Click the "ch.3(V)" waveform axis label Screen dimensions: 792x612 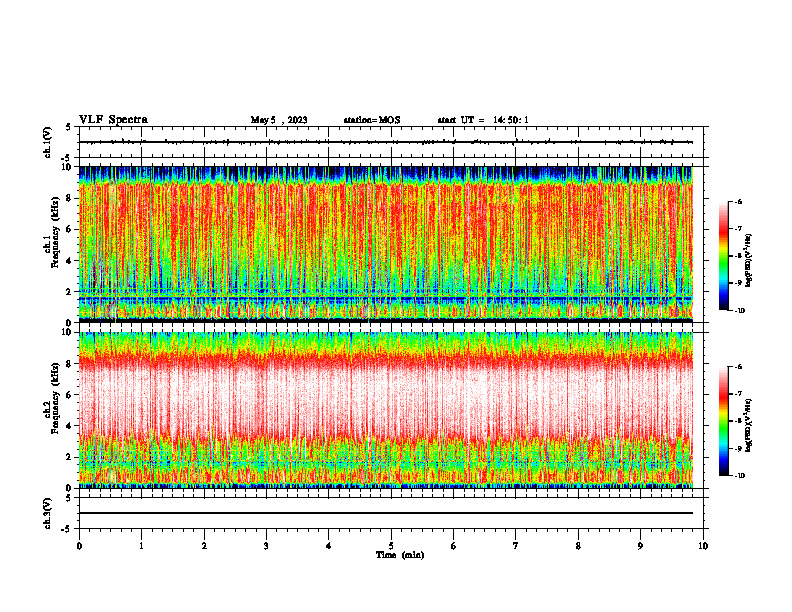tap(48, 513)
